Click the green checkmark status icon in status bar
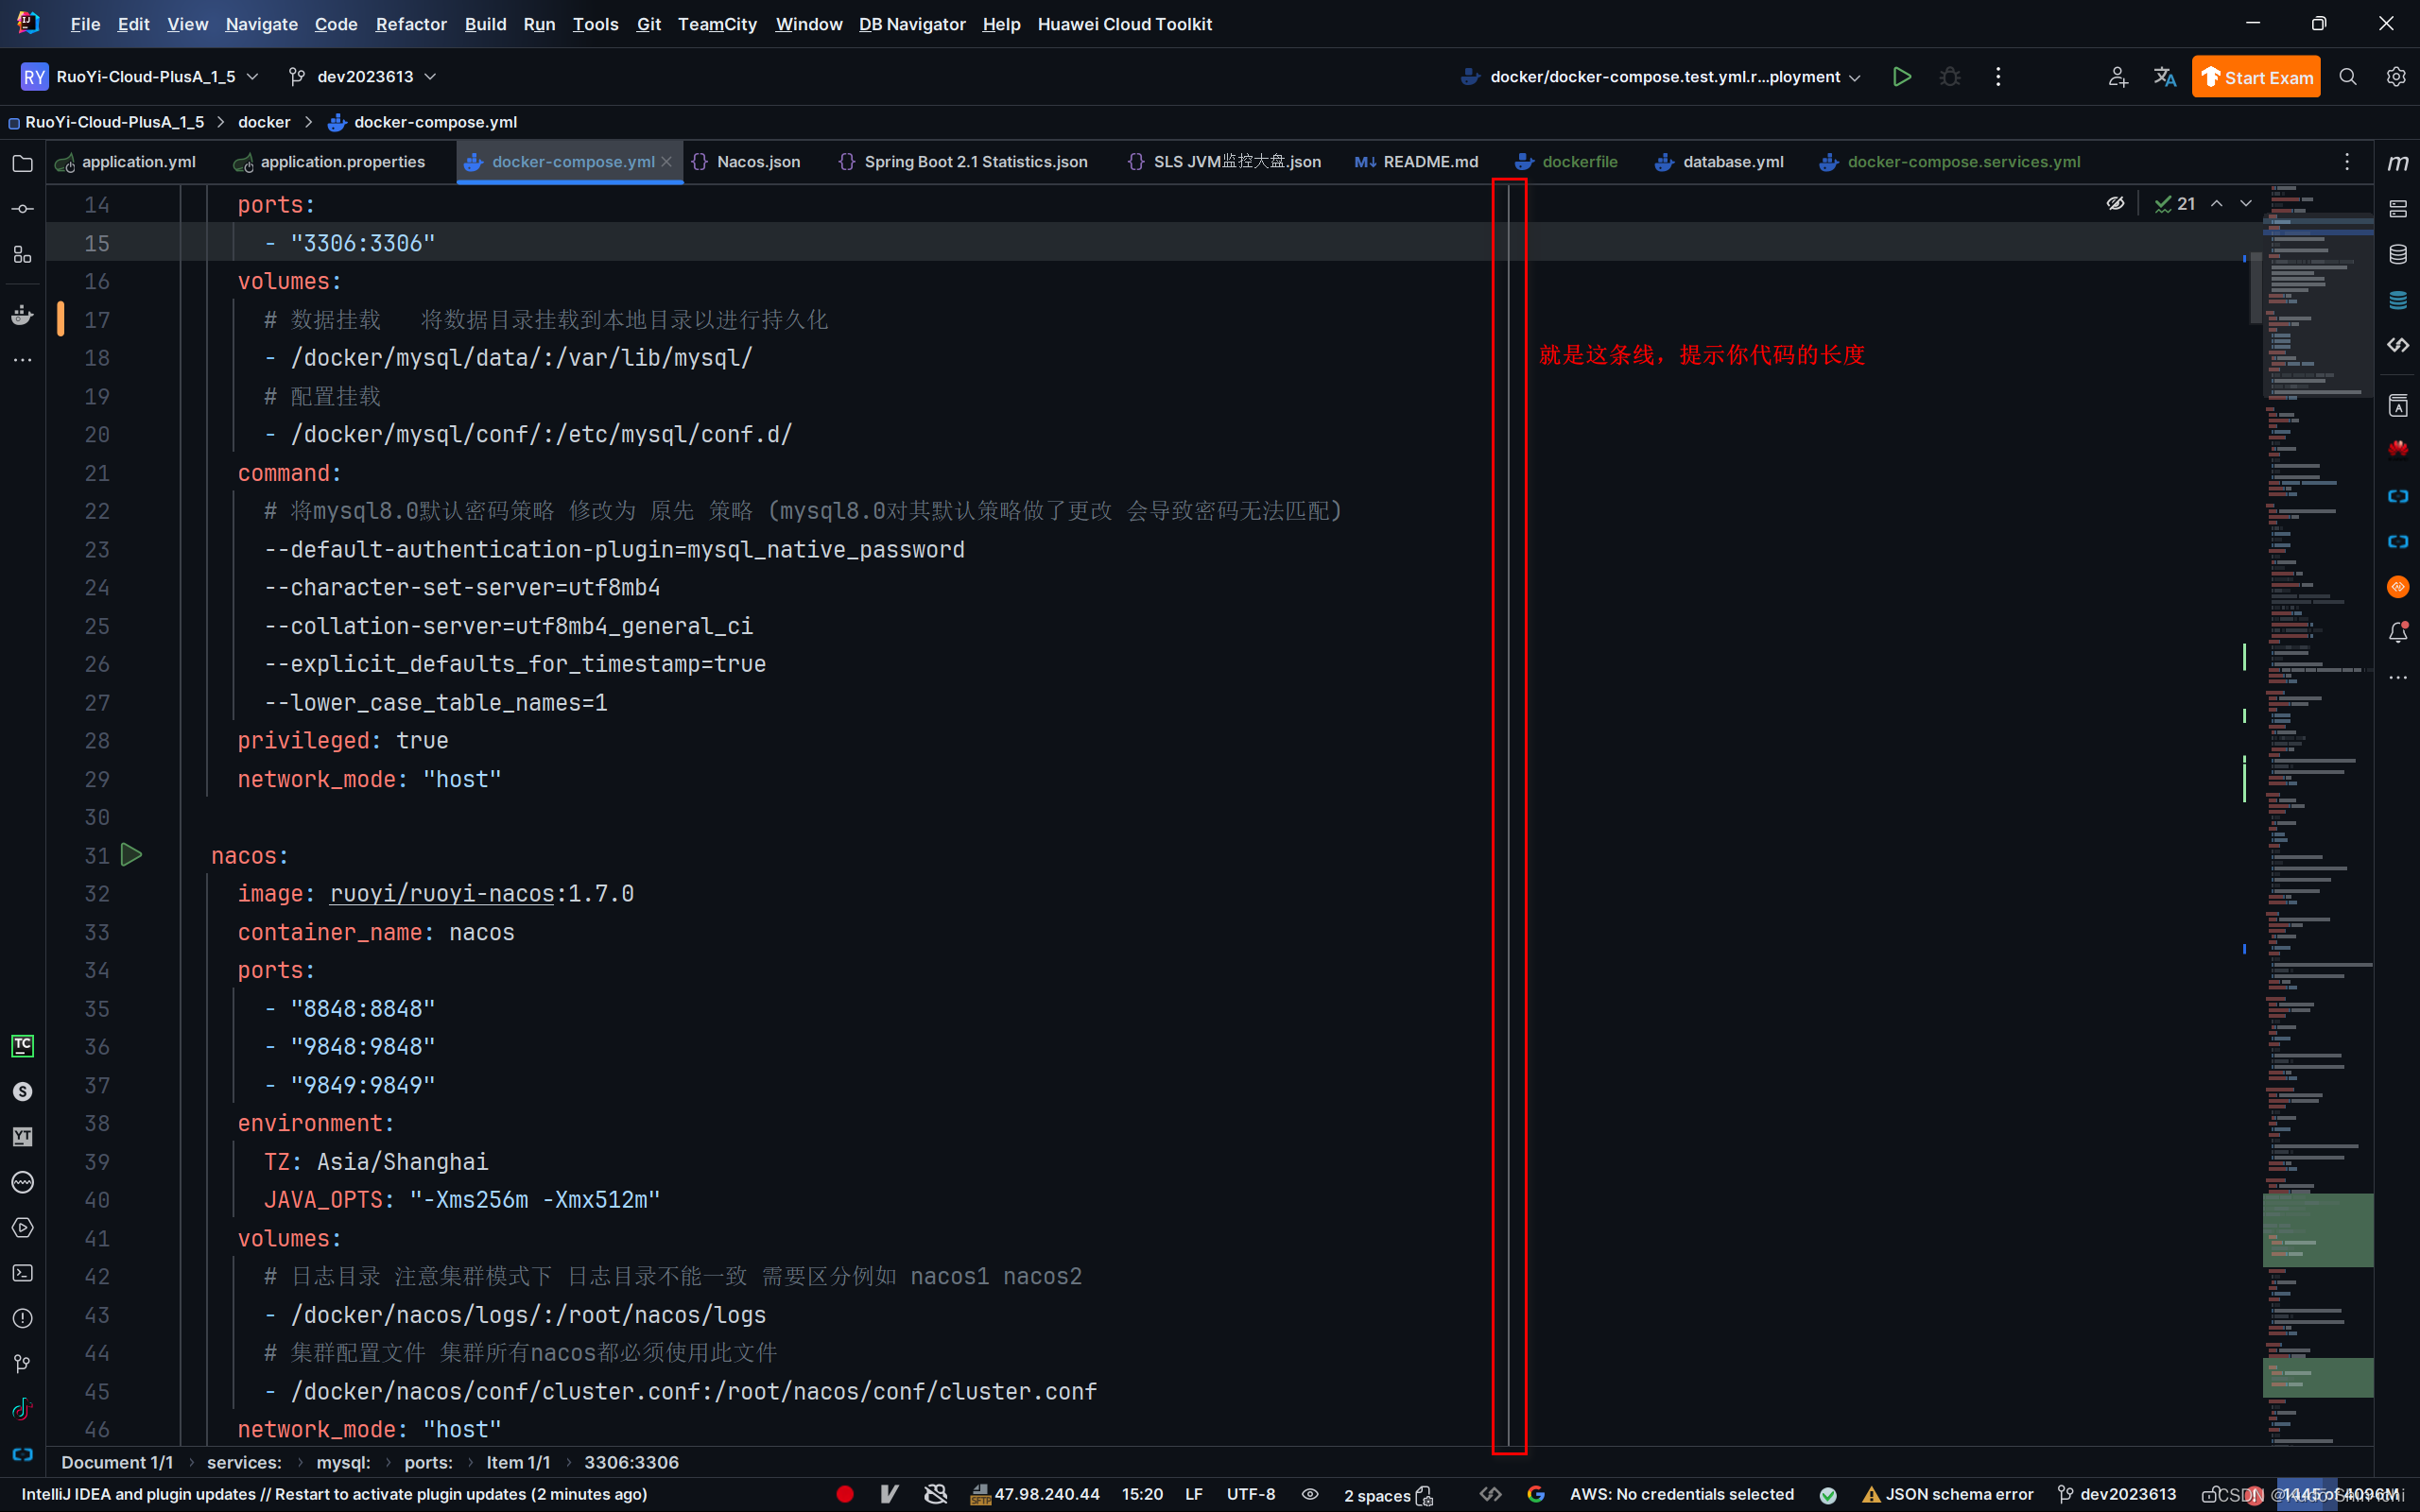The height and width of the screenshot is (1512, 2420). coord(1828,1495)
